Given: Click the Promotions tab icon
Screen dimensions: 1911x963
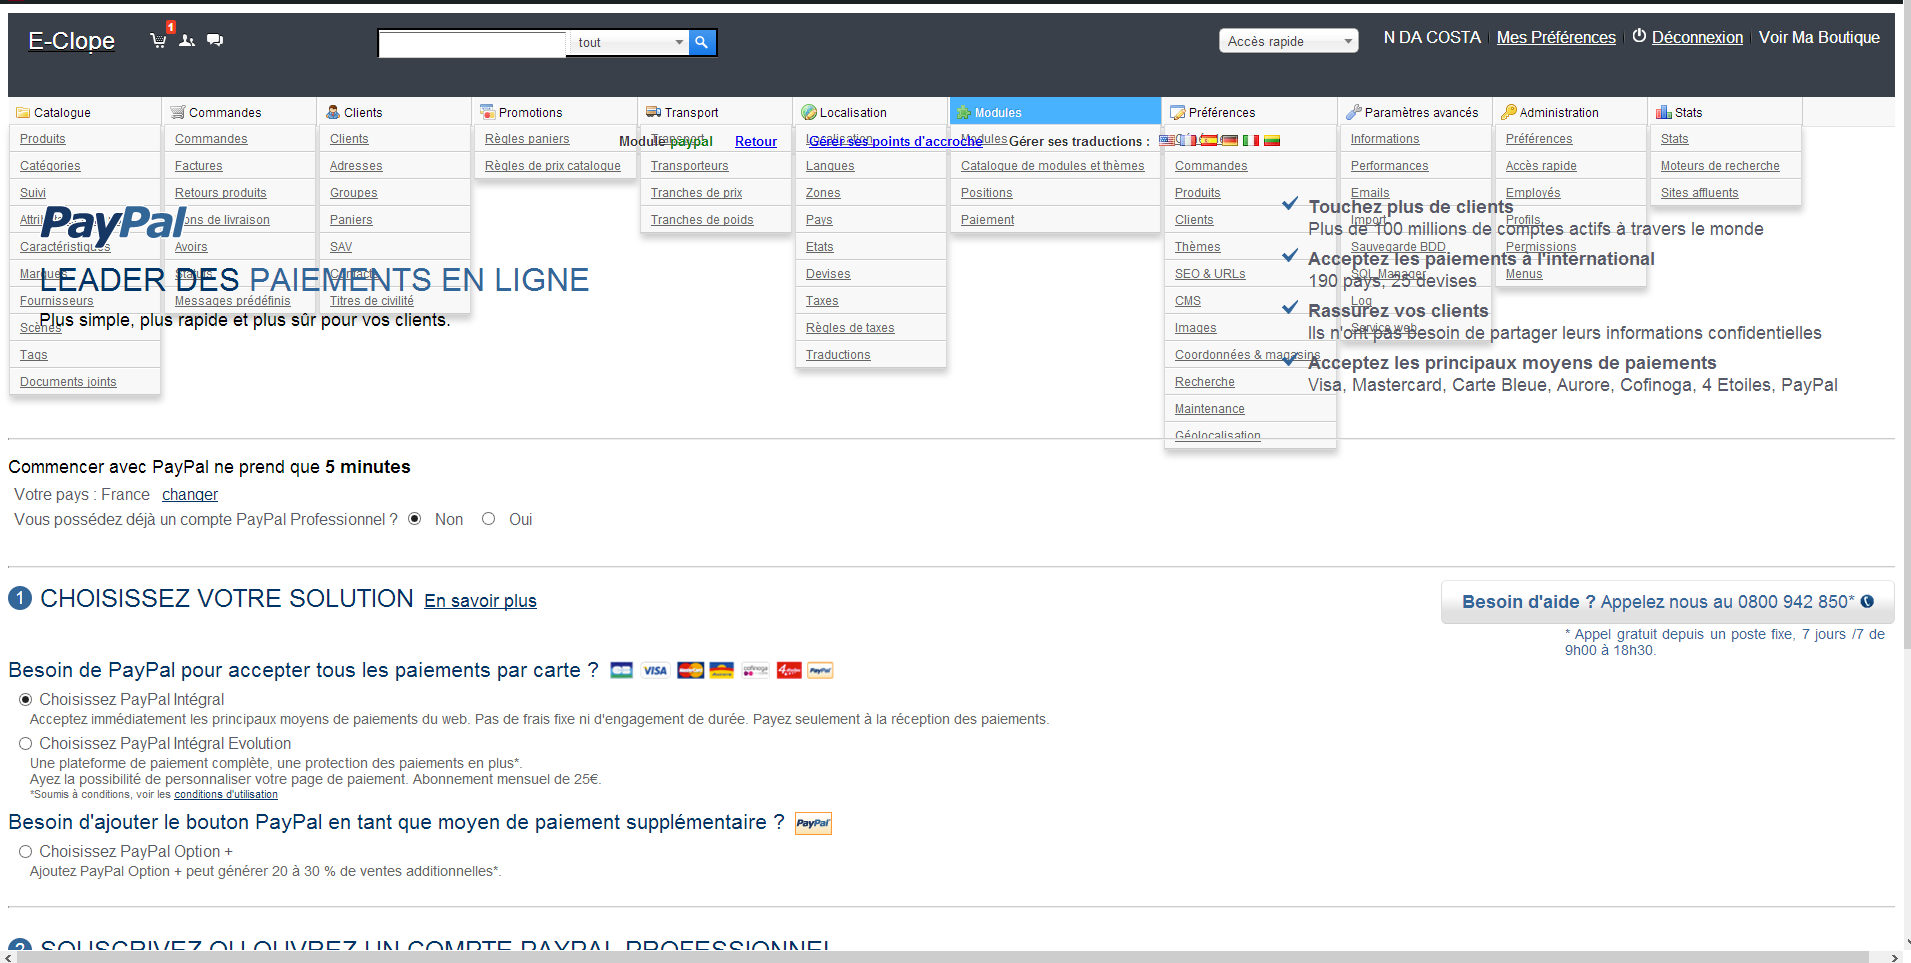Looking at the screenshot, I should point(487,112).
